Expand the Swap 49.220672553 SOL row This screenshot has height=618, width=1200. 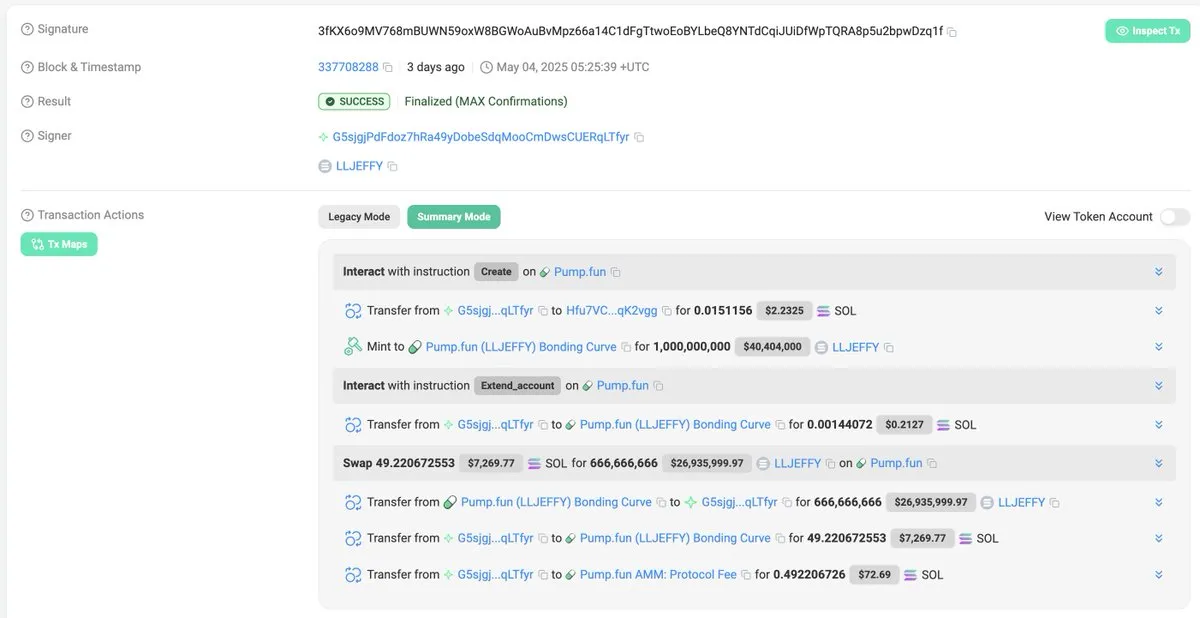coord(1158,464)
